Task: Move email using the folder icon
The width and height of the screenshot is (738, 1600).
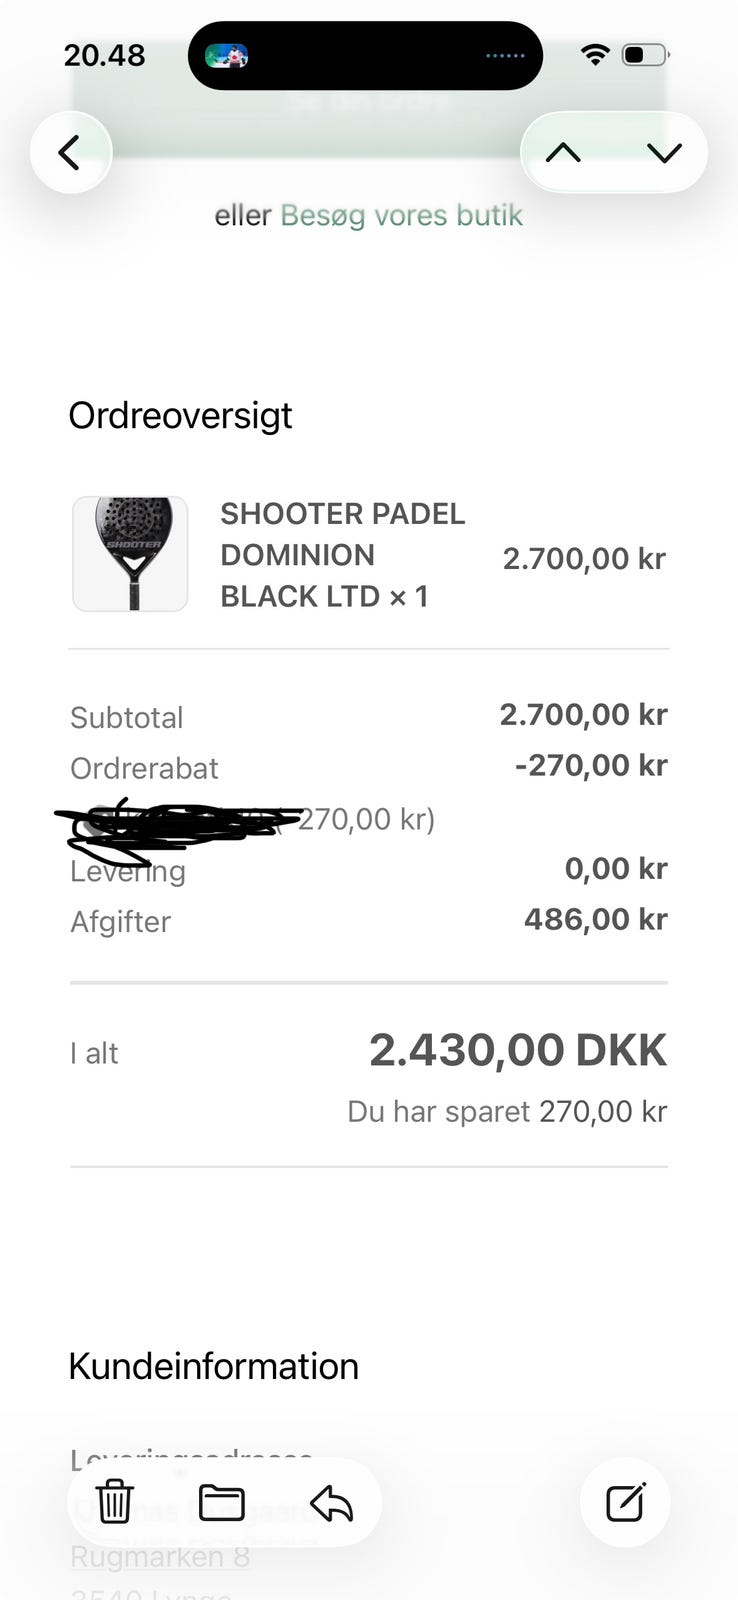Action: [x=221, y=1502]
